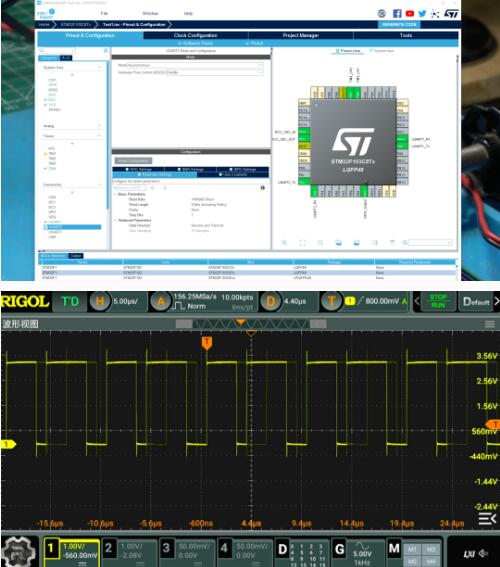
Task: Tap the waveform overview navigation bar
Action: point(251,324)
